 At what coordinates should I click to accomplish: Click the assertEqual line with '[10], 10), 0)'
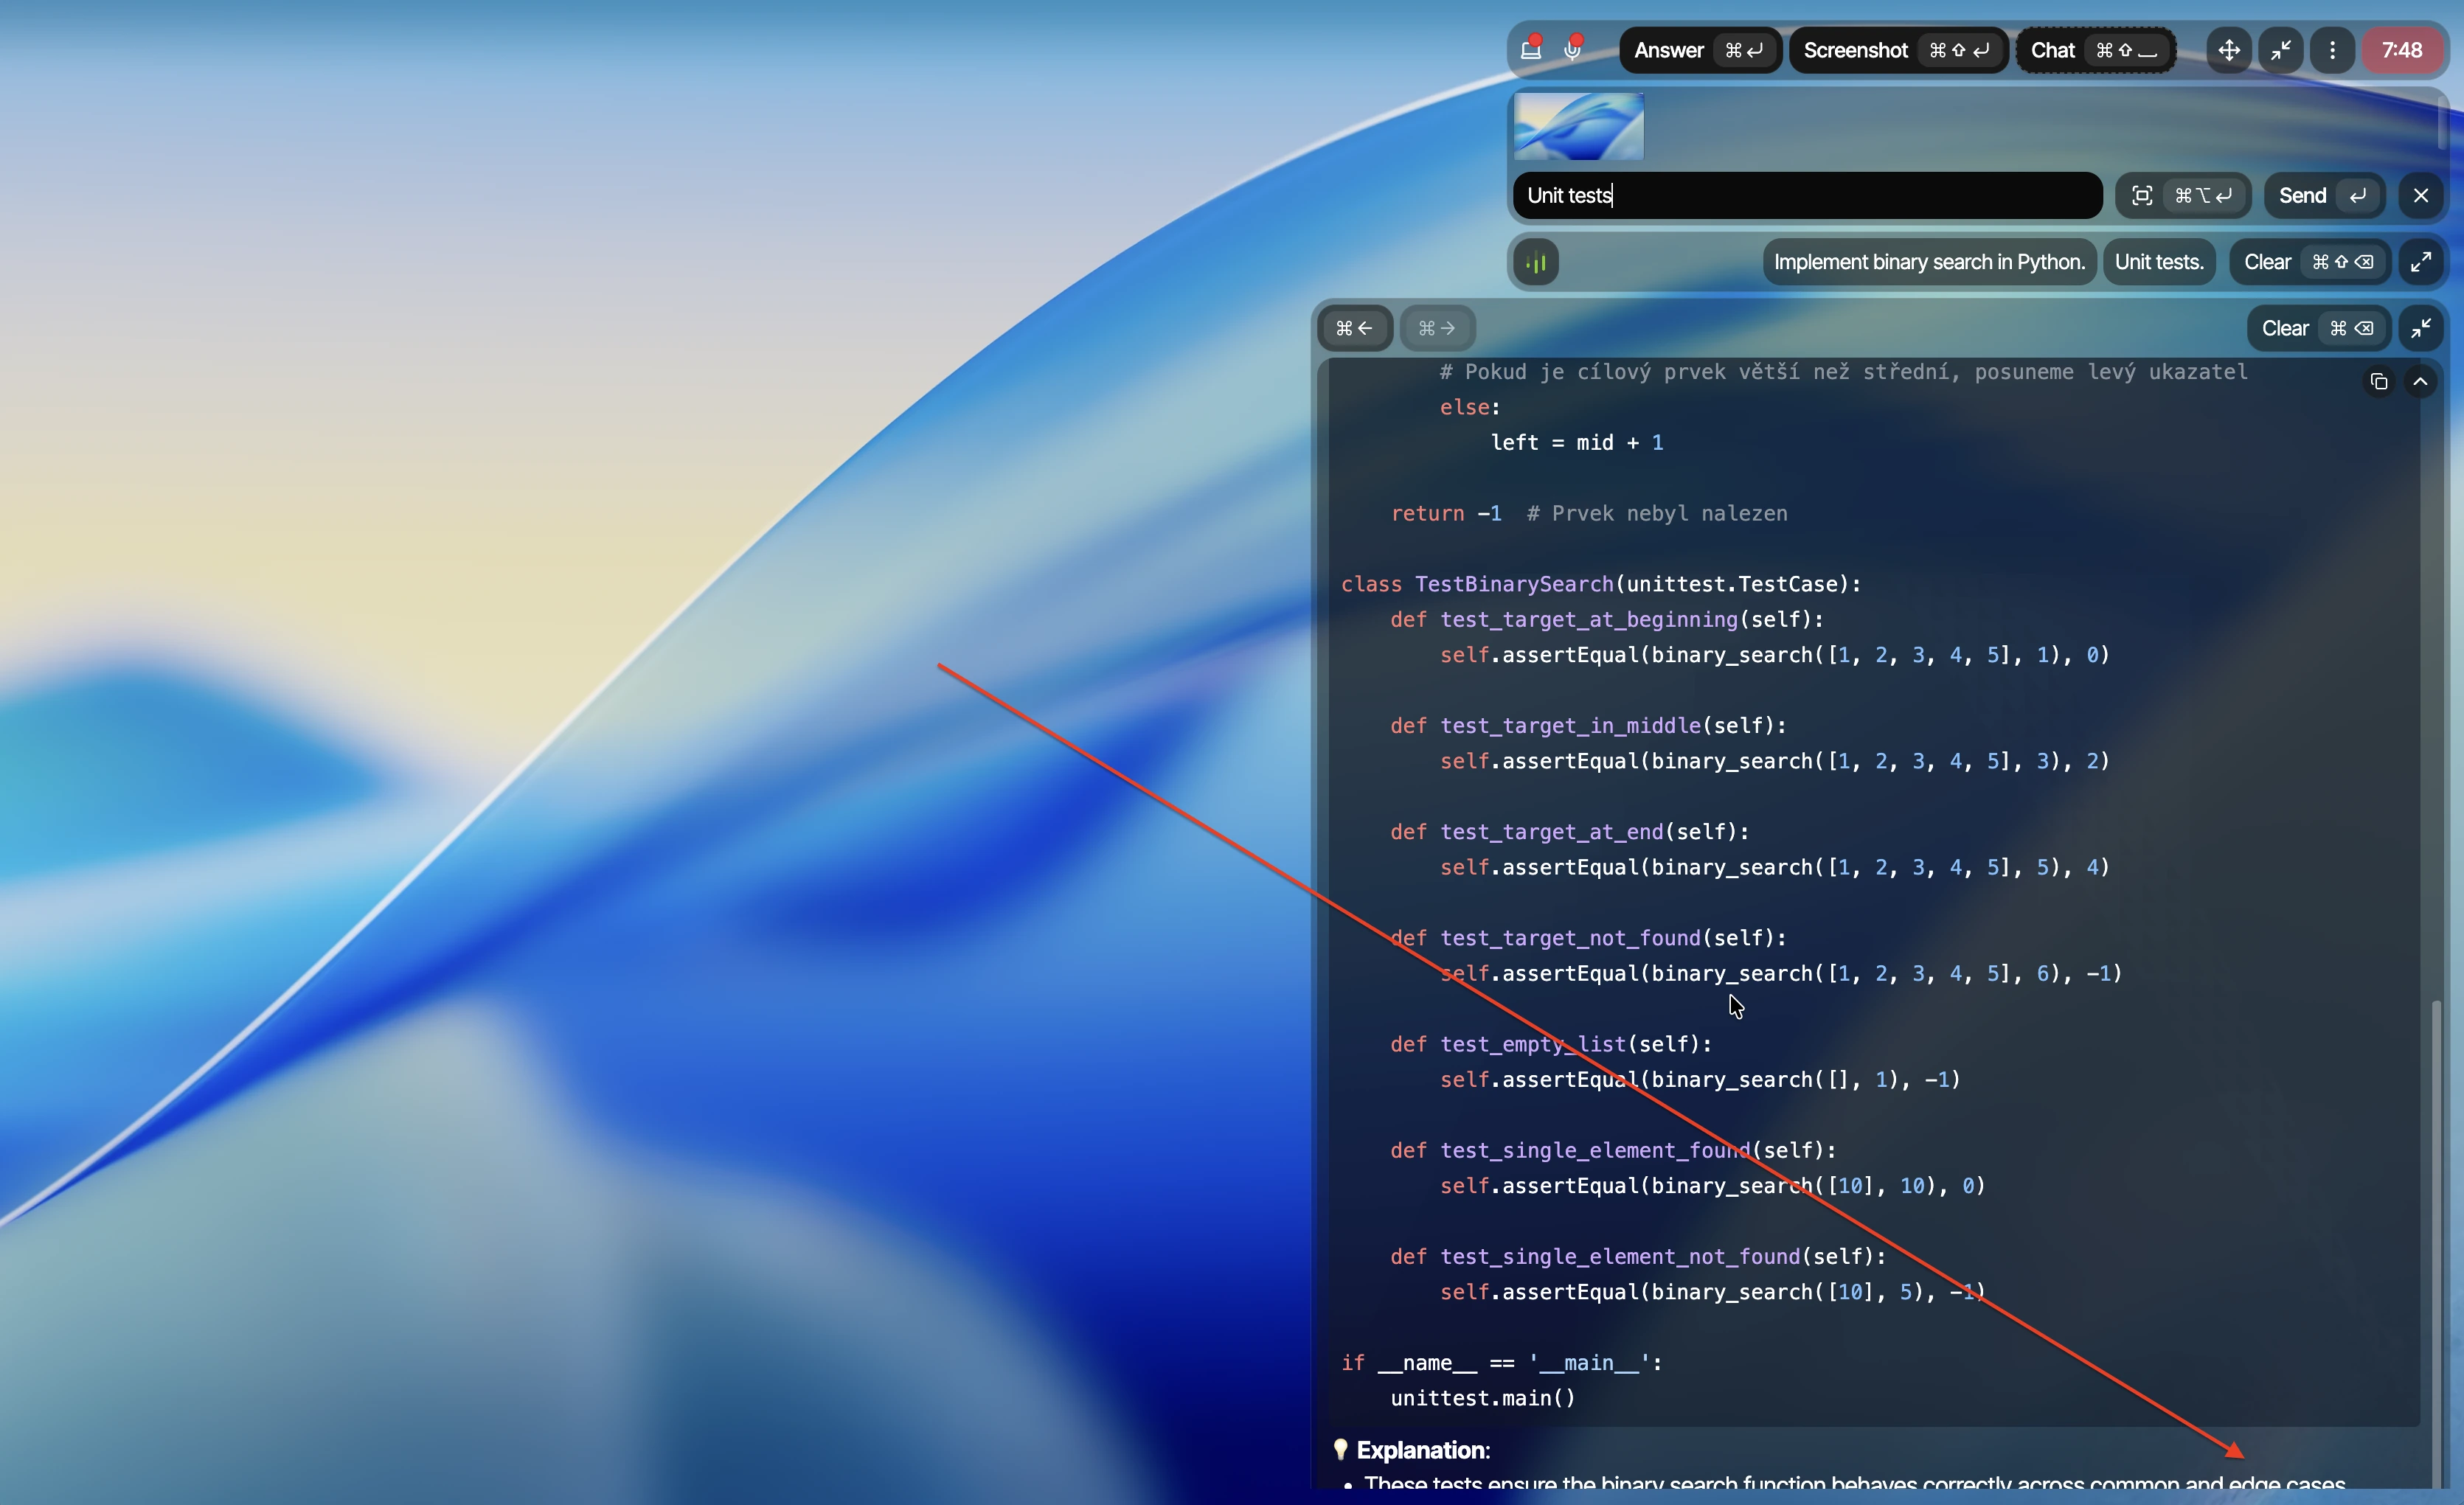tap(1712, 1185)
